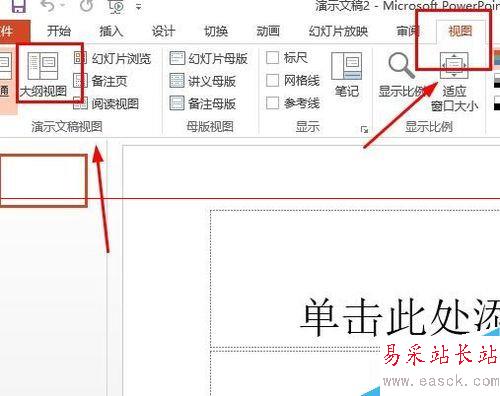Open 讲义母版 handout master
This screenshot has height=396, width=500.
click(203, 81)
